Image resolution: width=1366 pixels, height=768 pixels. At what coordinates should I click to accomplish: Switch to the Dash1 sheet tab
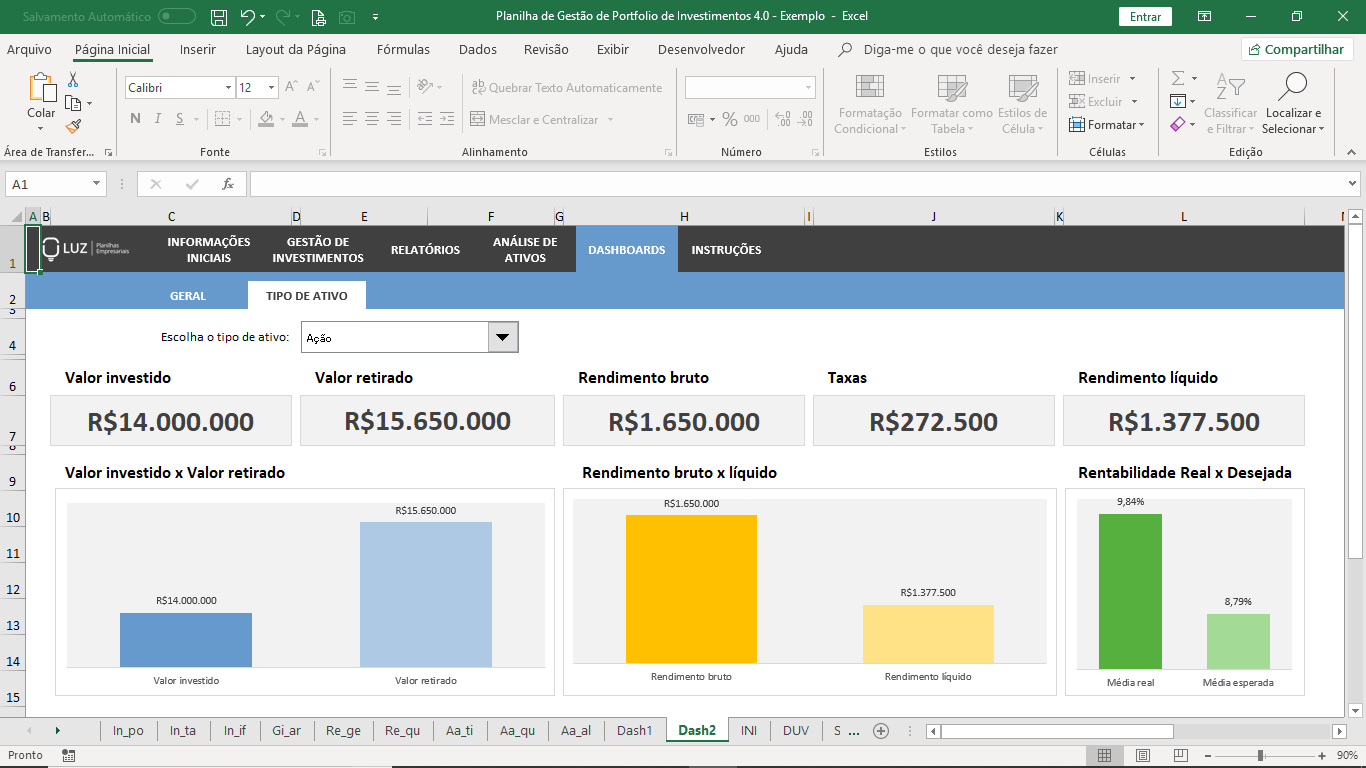[x=634, y=731]
